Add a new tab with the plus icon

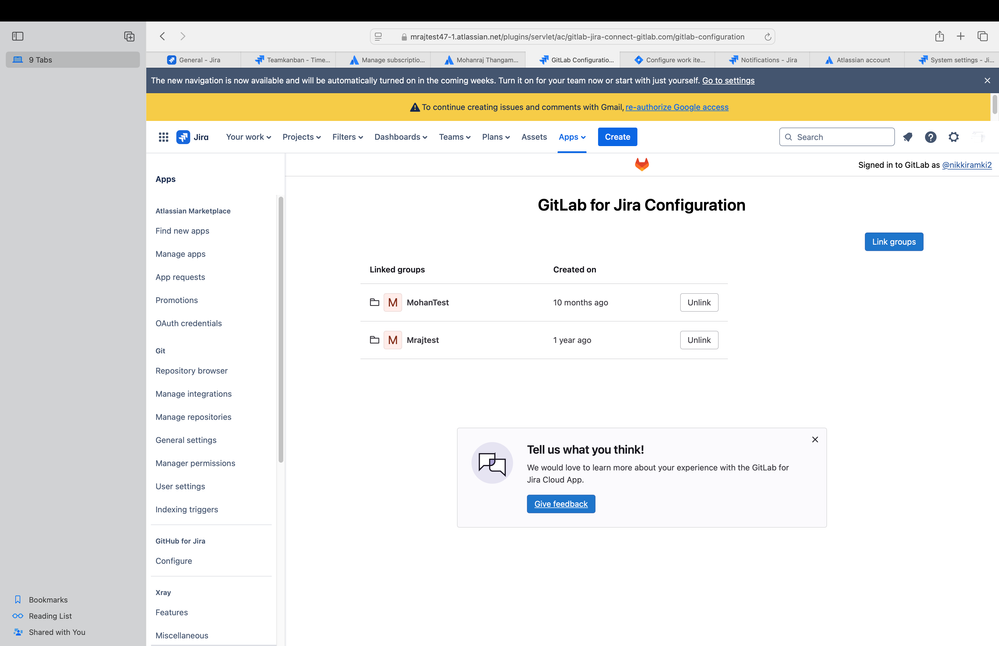(960, 36)
